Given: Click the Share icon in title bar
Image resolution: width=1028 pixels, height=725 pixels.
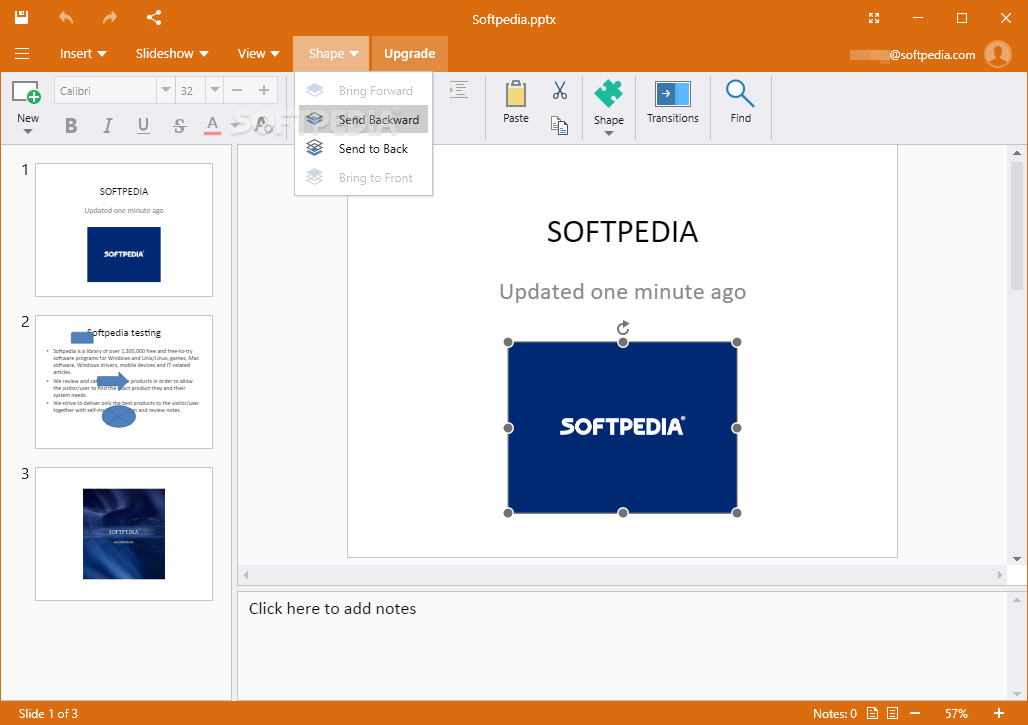Looking at the screenshot, I should pos(154,18).
